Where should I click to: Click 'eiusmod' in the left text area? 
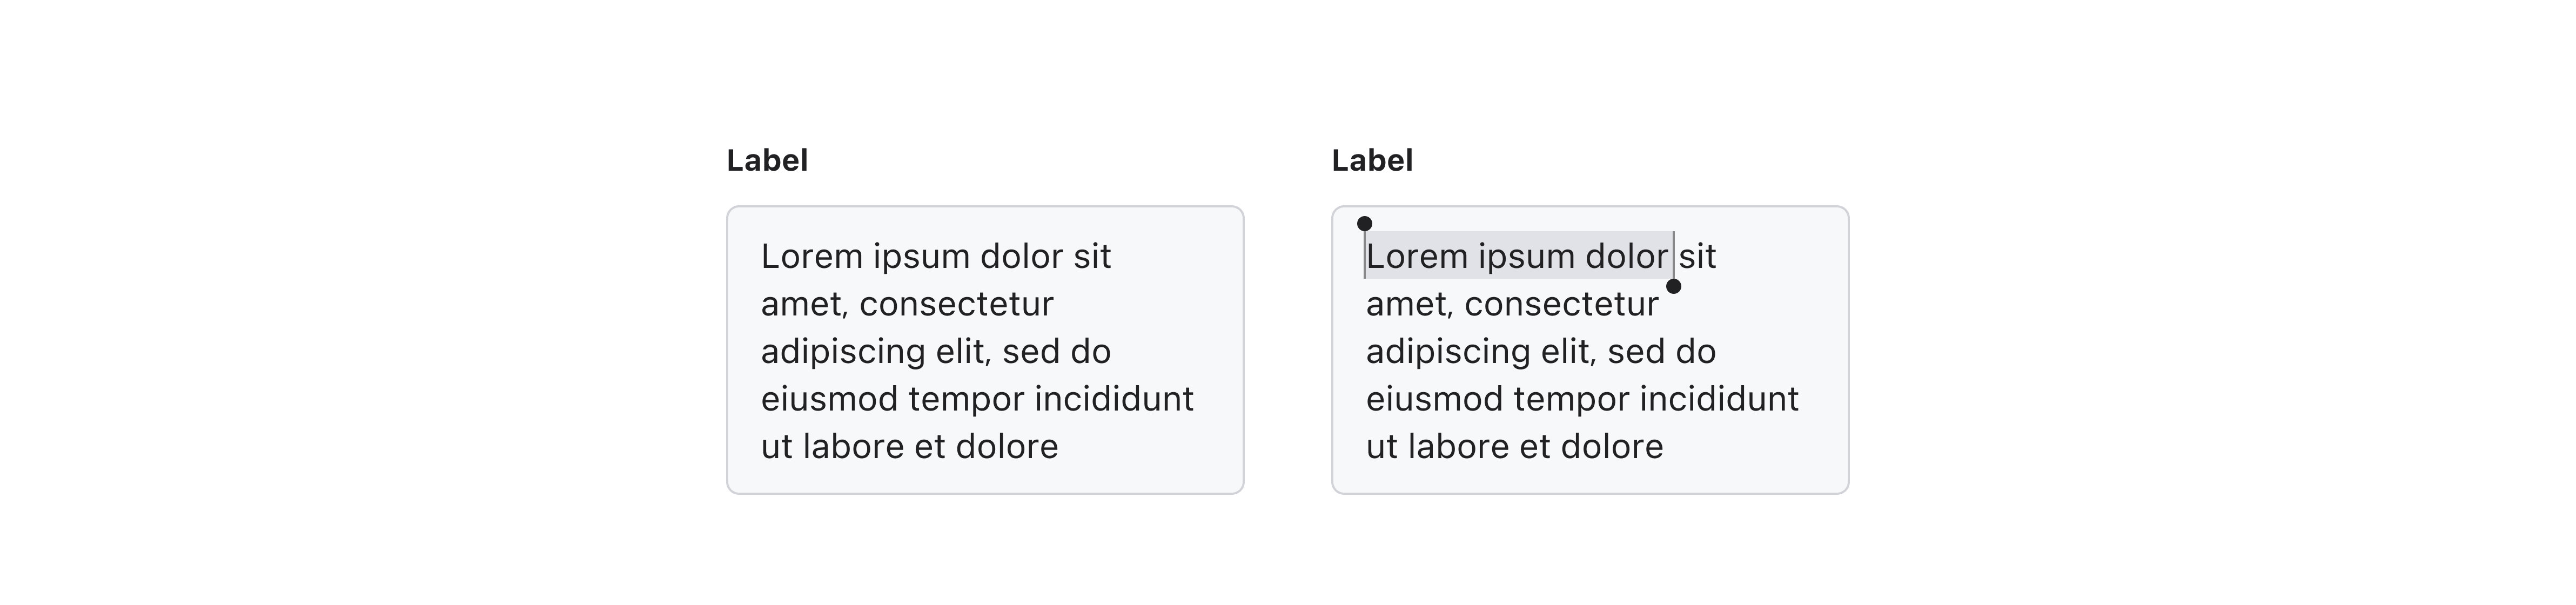(829, 399)
